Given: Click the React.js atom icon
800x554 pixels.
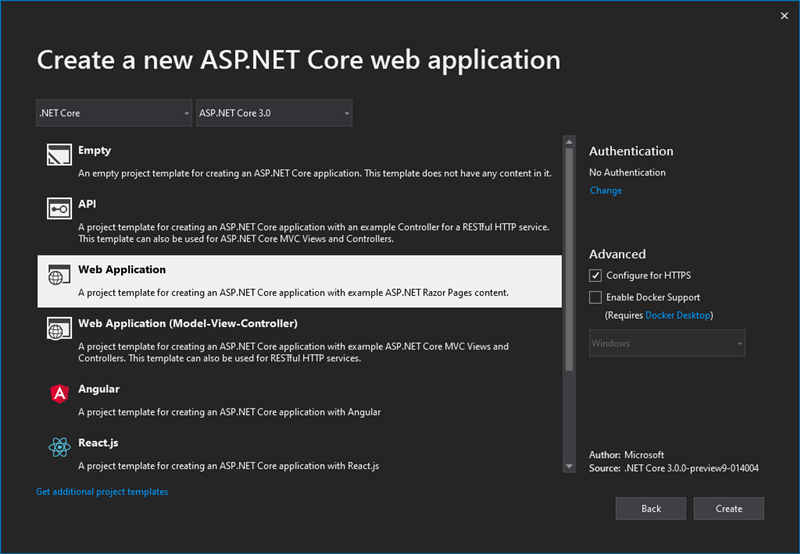Looking at the screenshot, I should [x=59, y=448].
